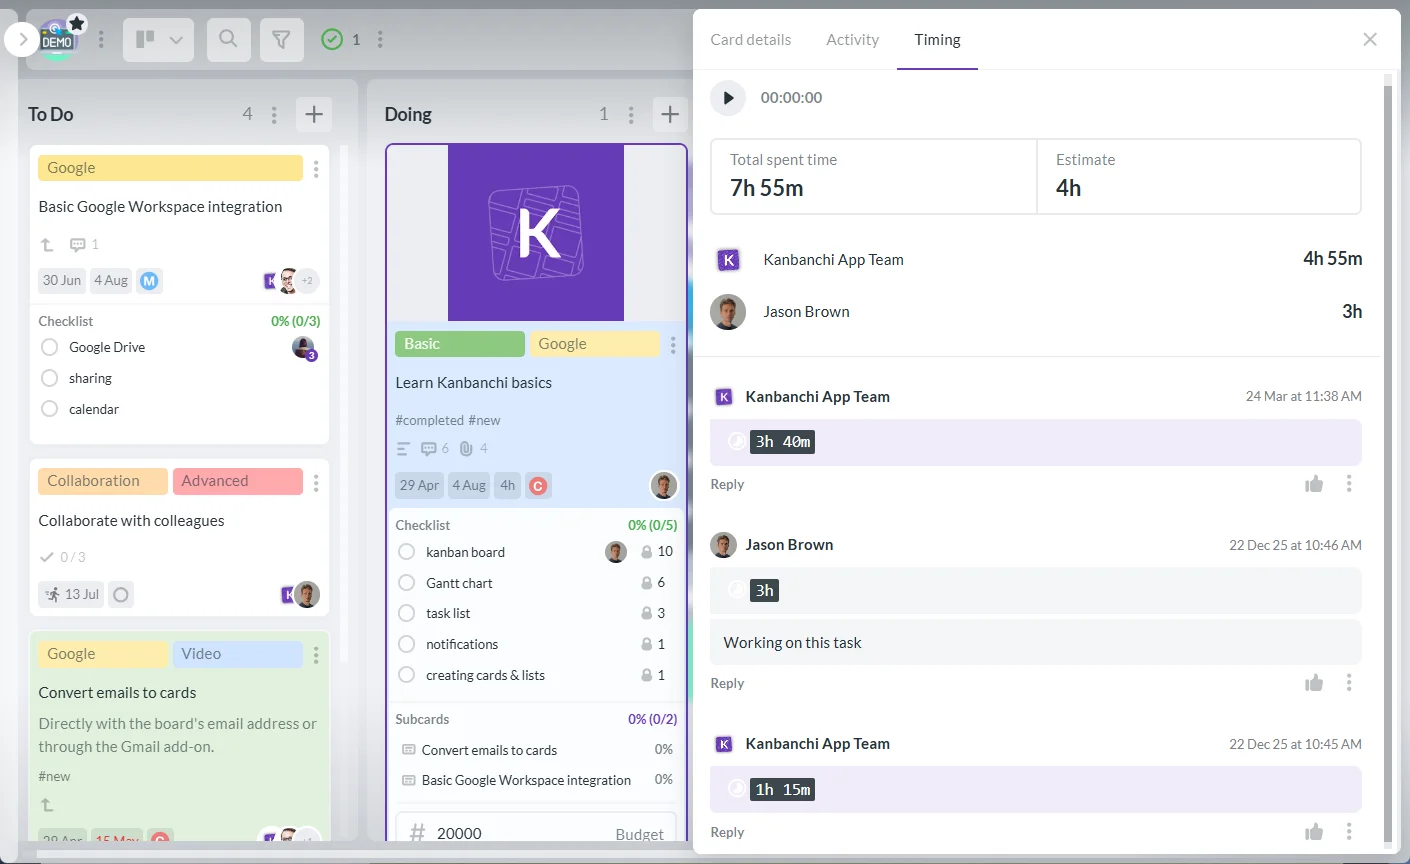Reply to the 24 Mar time entry

point(727,484)
